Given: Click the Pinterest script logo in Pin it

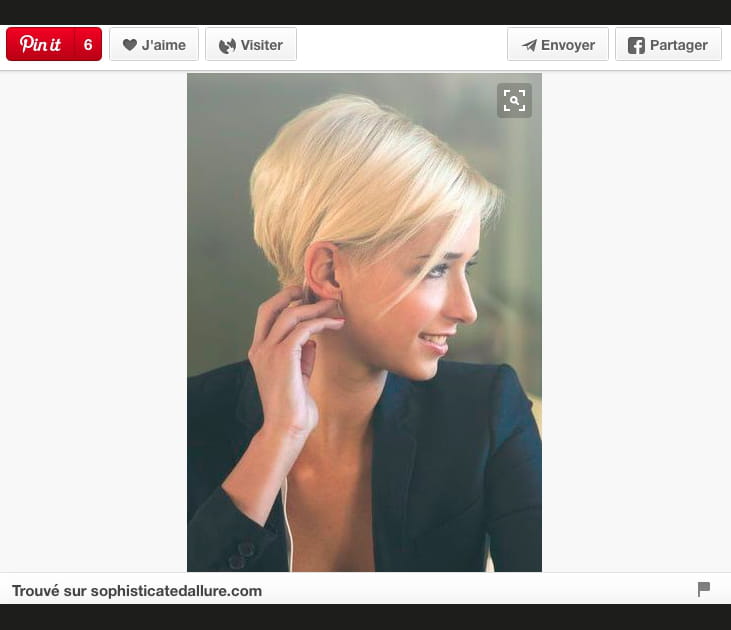Looking at the screenshot, I should click(x=41, y=45).
